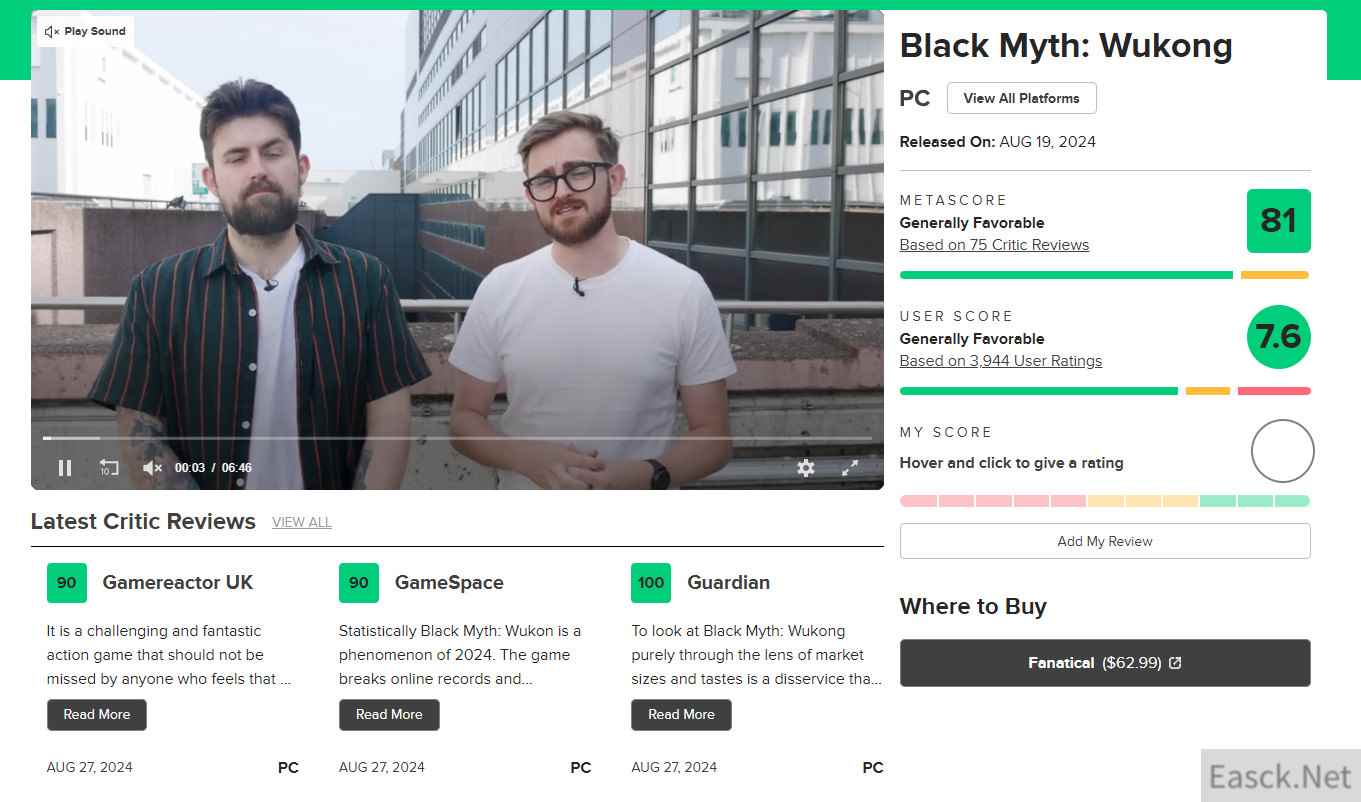Open Based on 3,944 User Ratings link
1361x802 pixels.
click(x=1000, y=361)
